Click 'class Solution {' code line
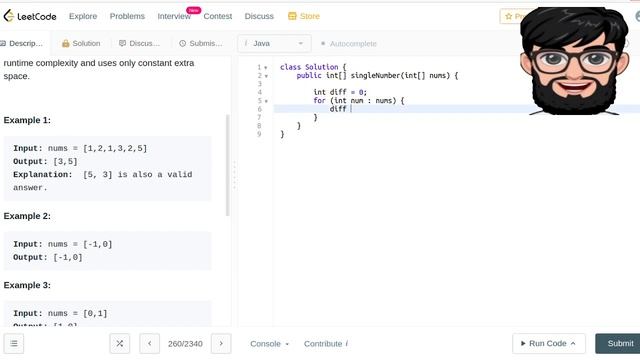The image size is (640, 360). (x=313, y=67)
